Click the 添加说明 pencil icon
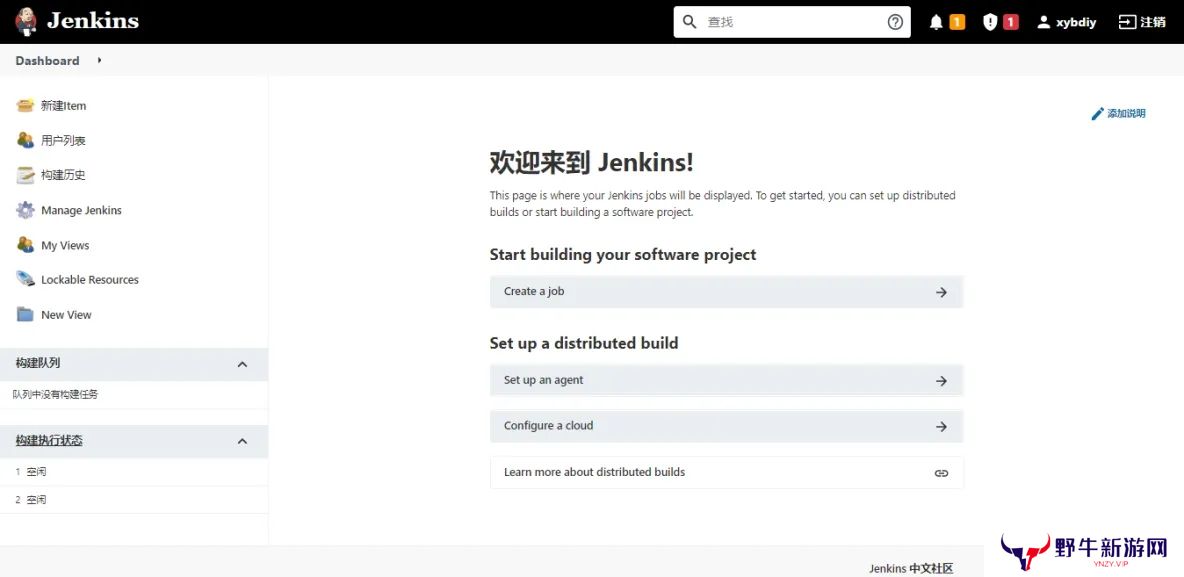 (1098, 114)
